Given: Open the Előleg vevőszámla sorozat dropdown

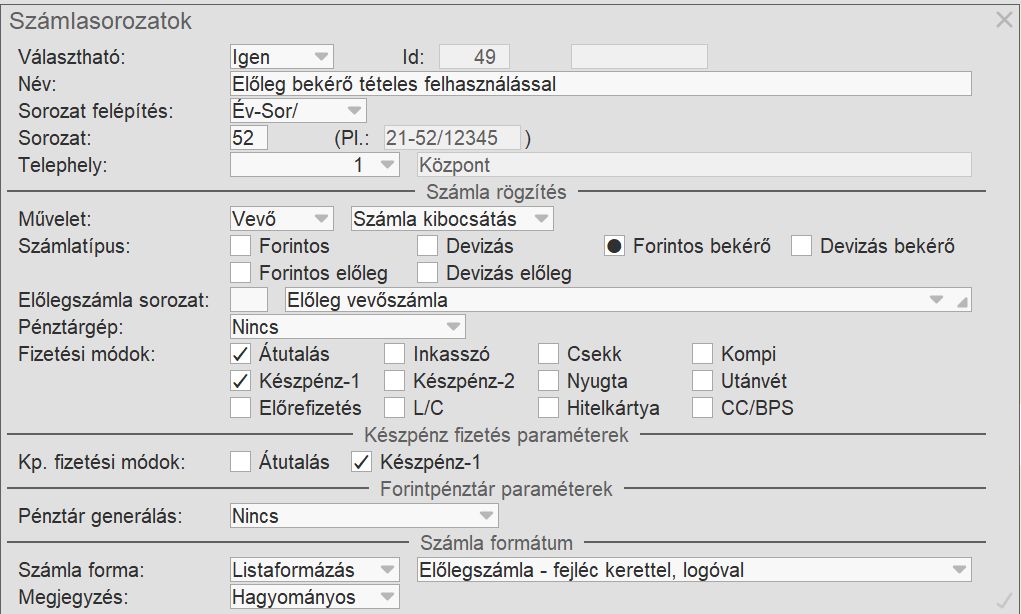Looking at the screenshot, I should click(936, 299).
